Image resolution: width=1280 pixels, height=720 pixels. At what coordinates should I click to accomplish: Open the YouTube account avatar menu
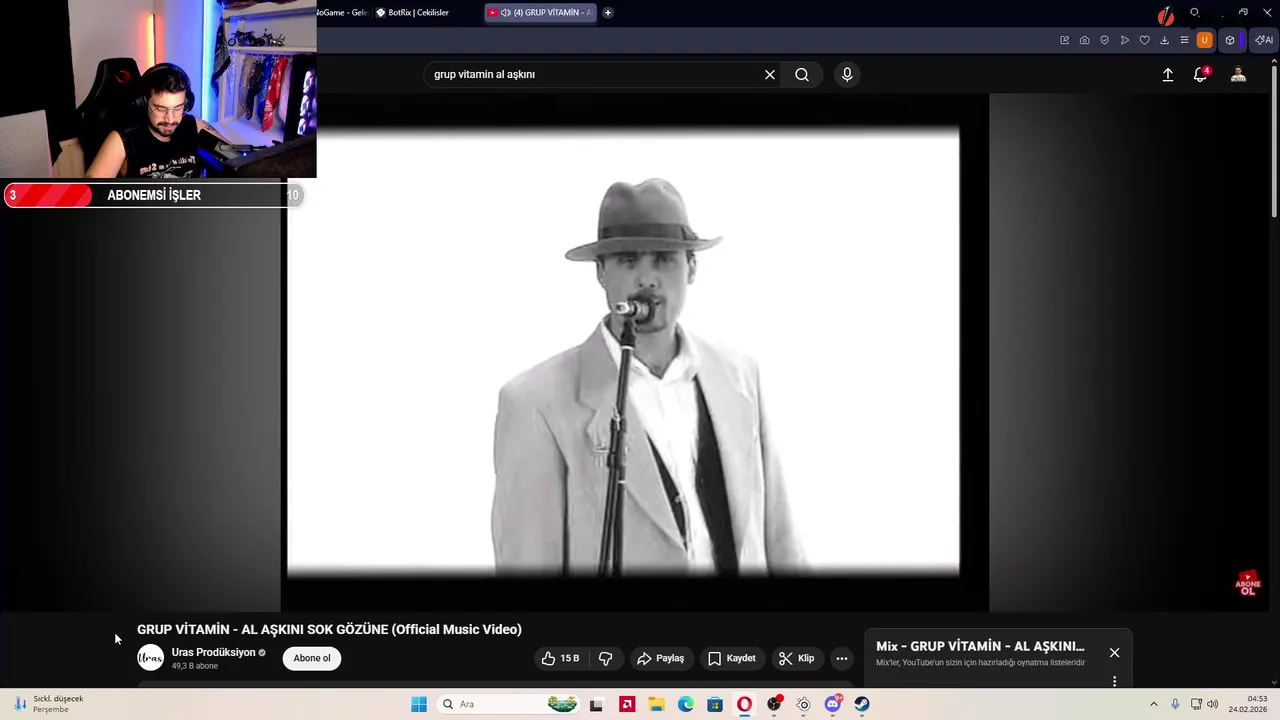coord(1238,74)
